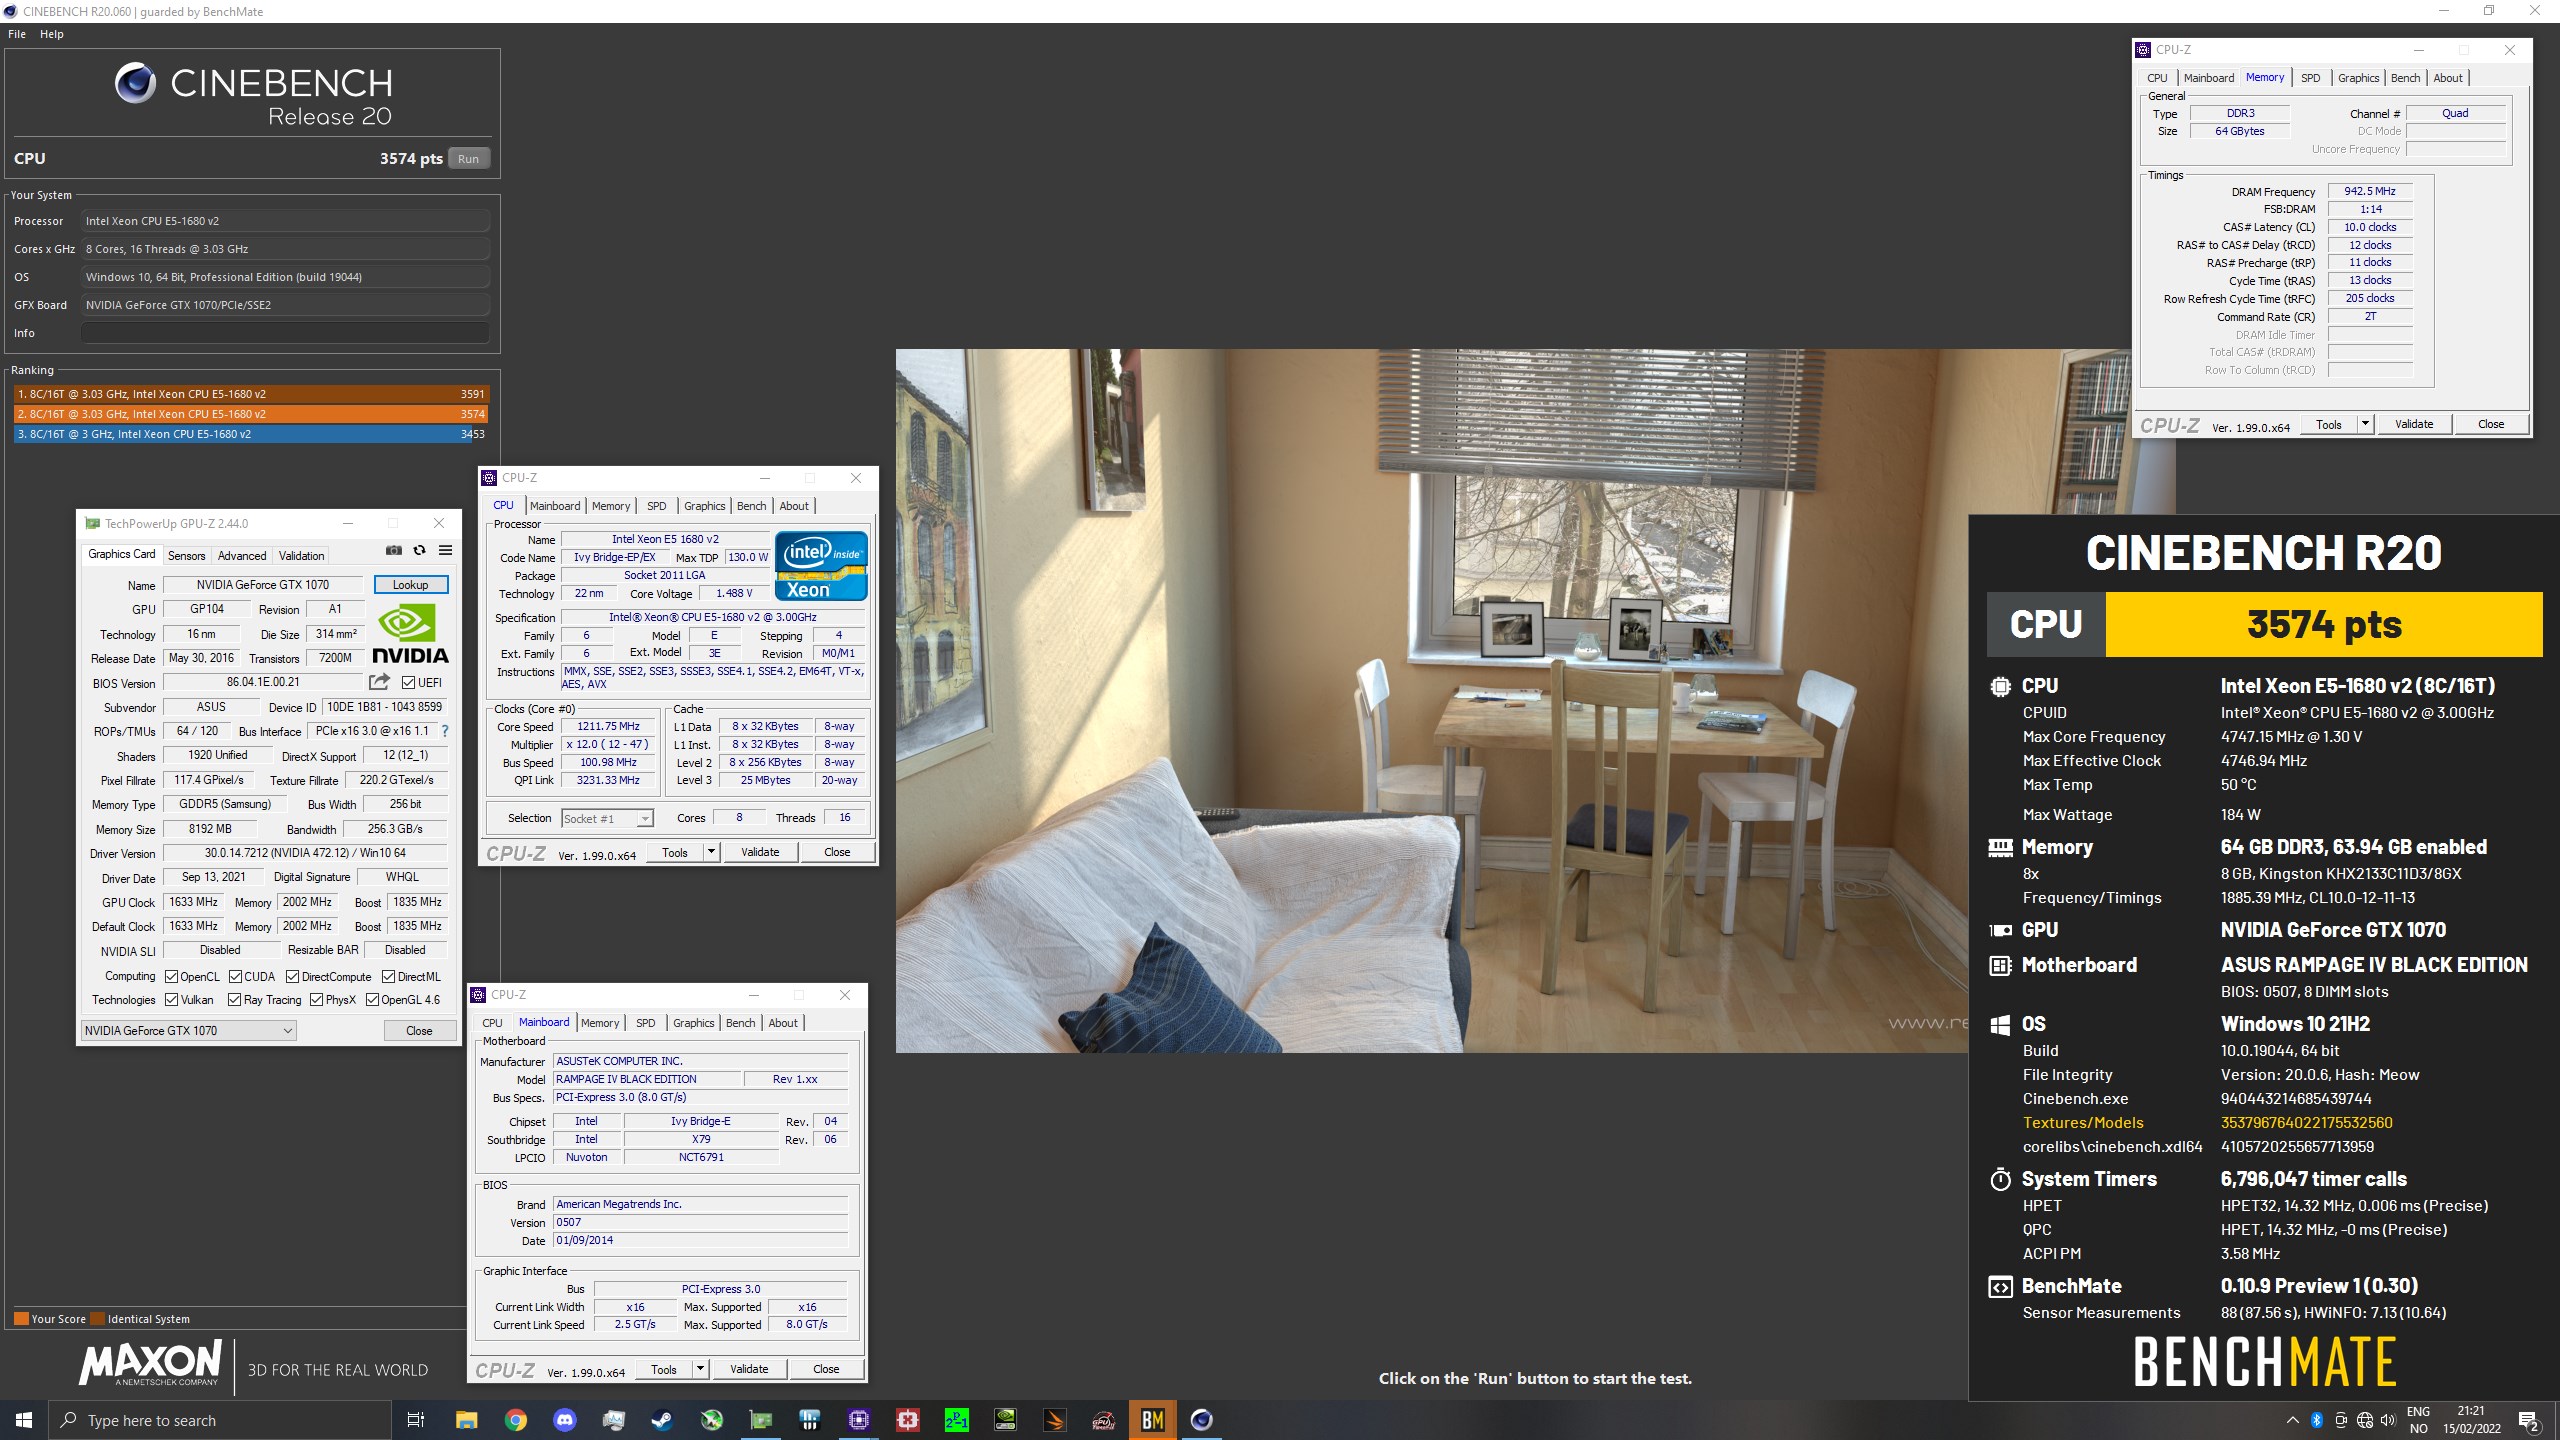2560x1440 pixels.
Task: Switch to the Advanced tab in GPU-Z
Action: click(x=242, y=556)
